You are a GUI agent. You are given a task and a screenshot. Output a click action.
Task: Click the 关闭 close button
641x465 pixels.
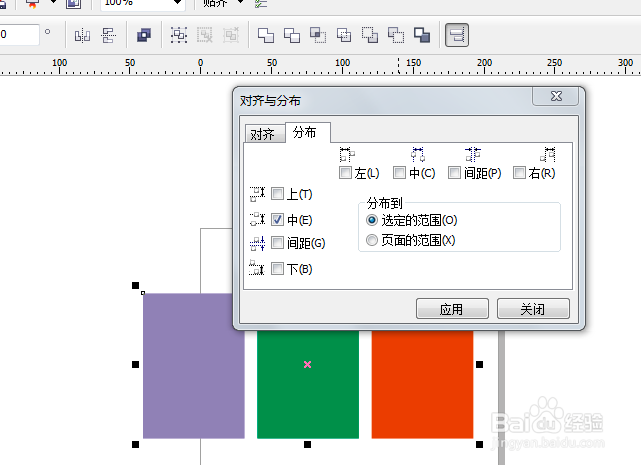click(x=533, y=309)
